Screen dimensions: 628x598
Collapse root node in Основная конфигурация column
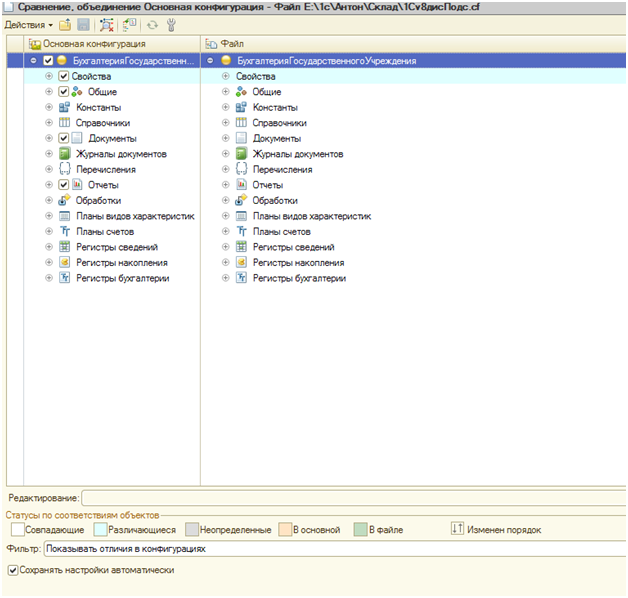point(34,60)
